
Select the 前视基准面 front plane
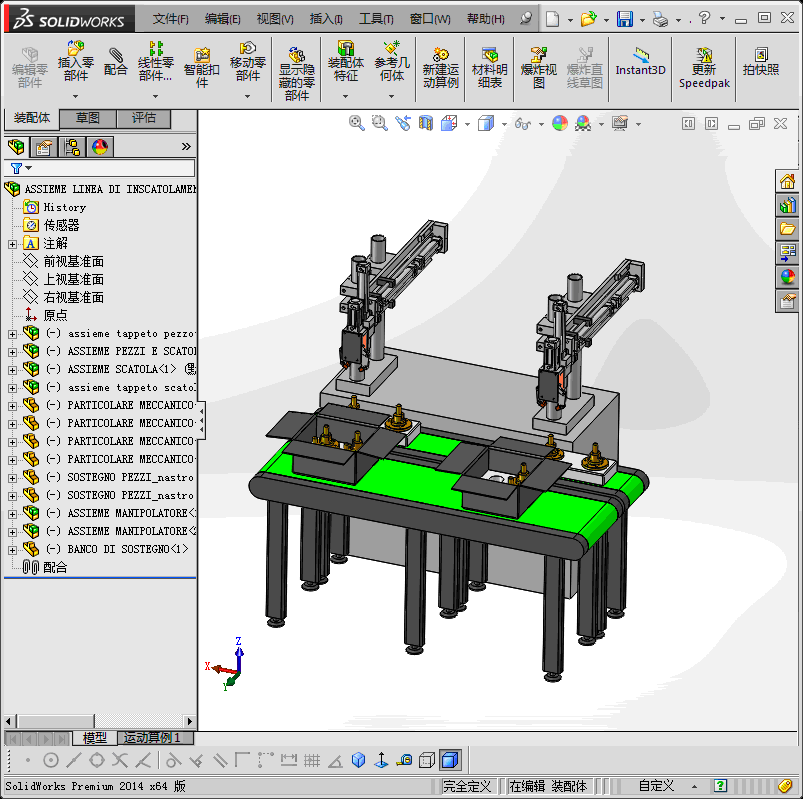point(73,261)
